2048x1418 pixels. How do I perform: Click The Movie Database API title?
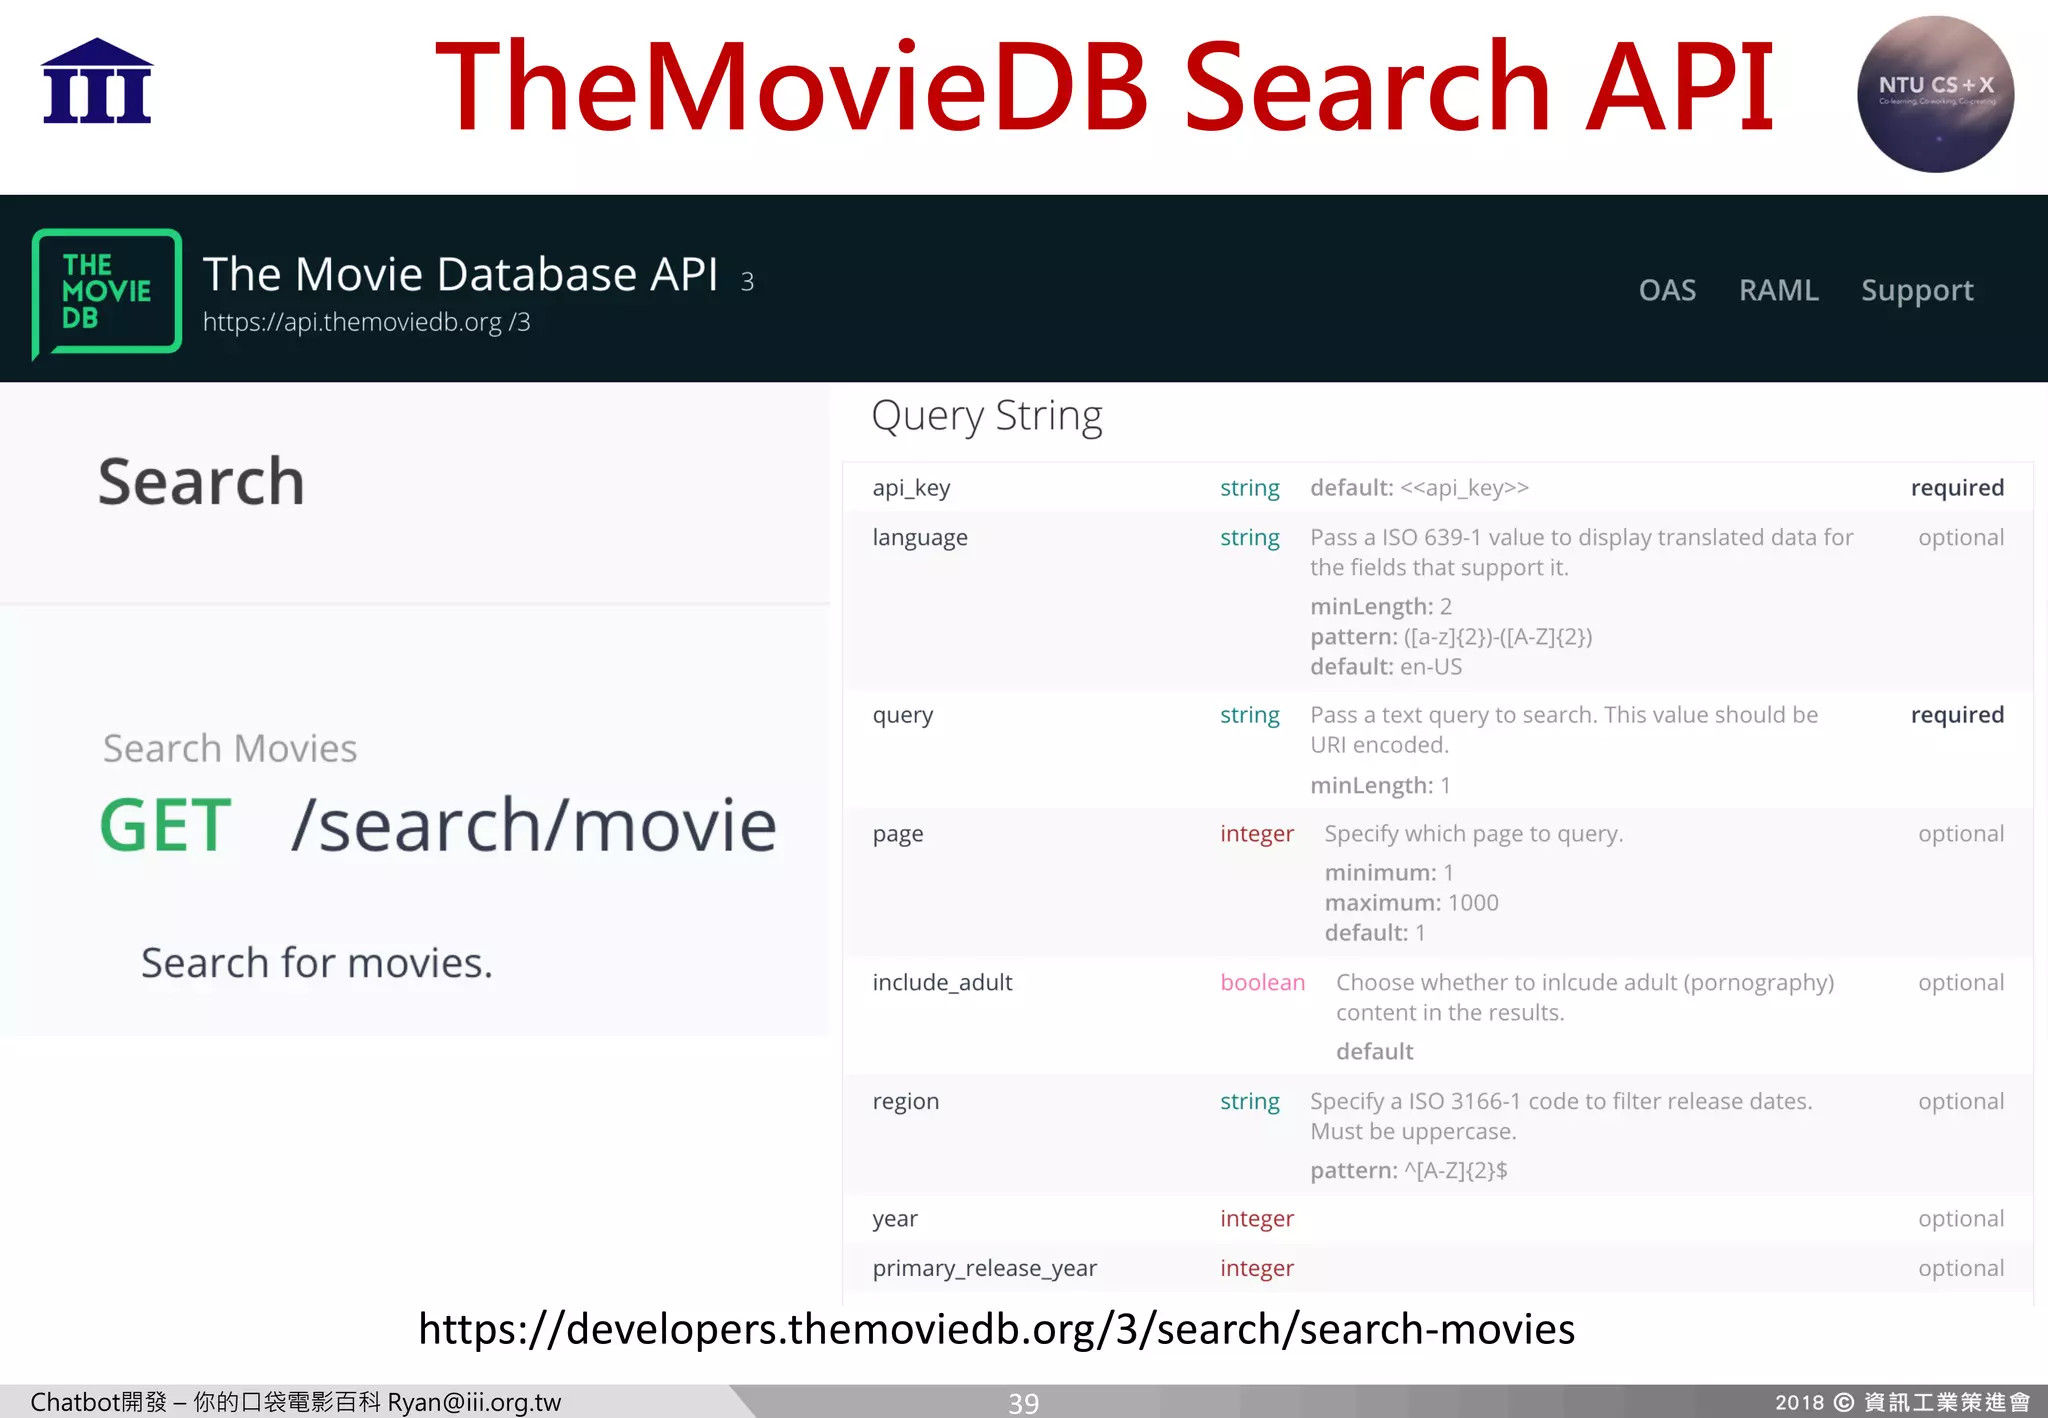(x=460, y=274)
